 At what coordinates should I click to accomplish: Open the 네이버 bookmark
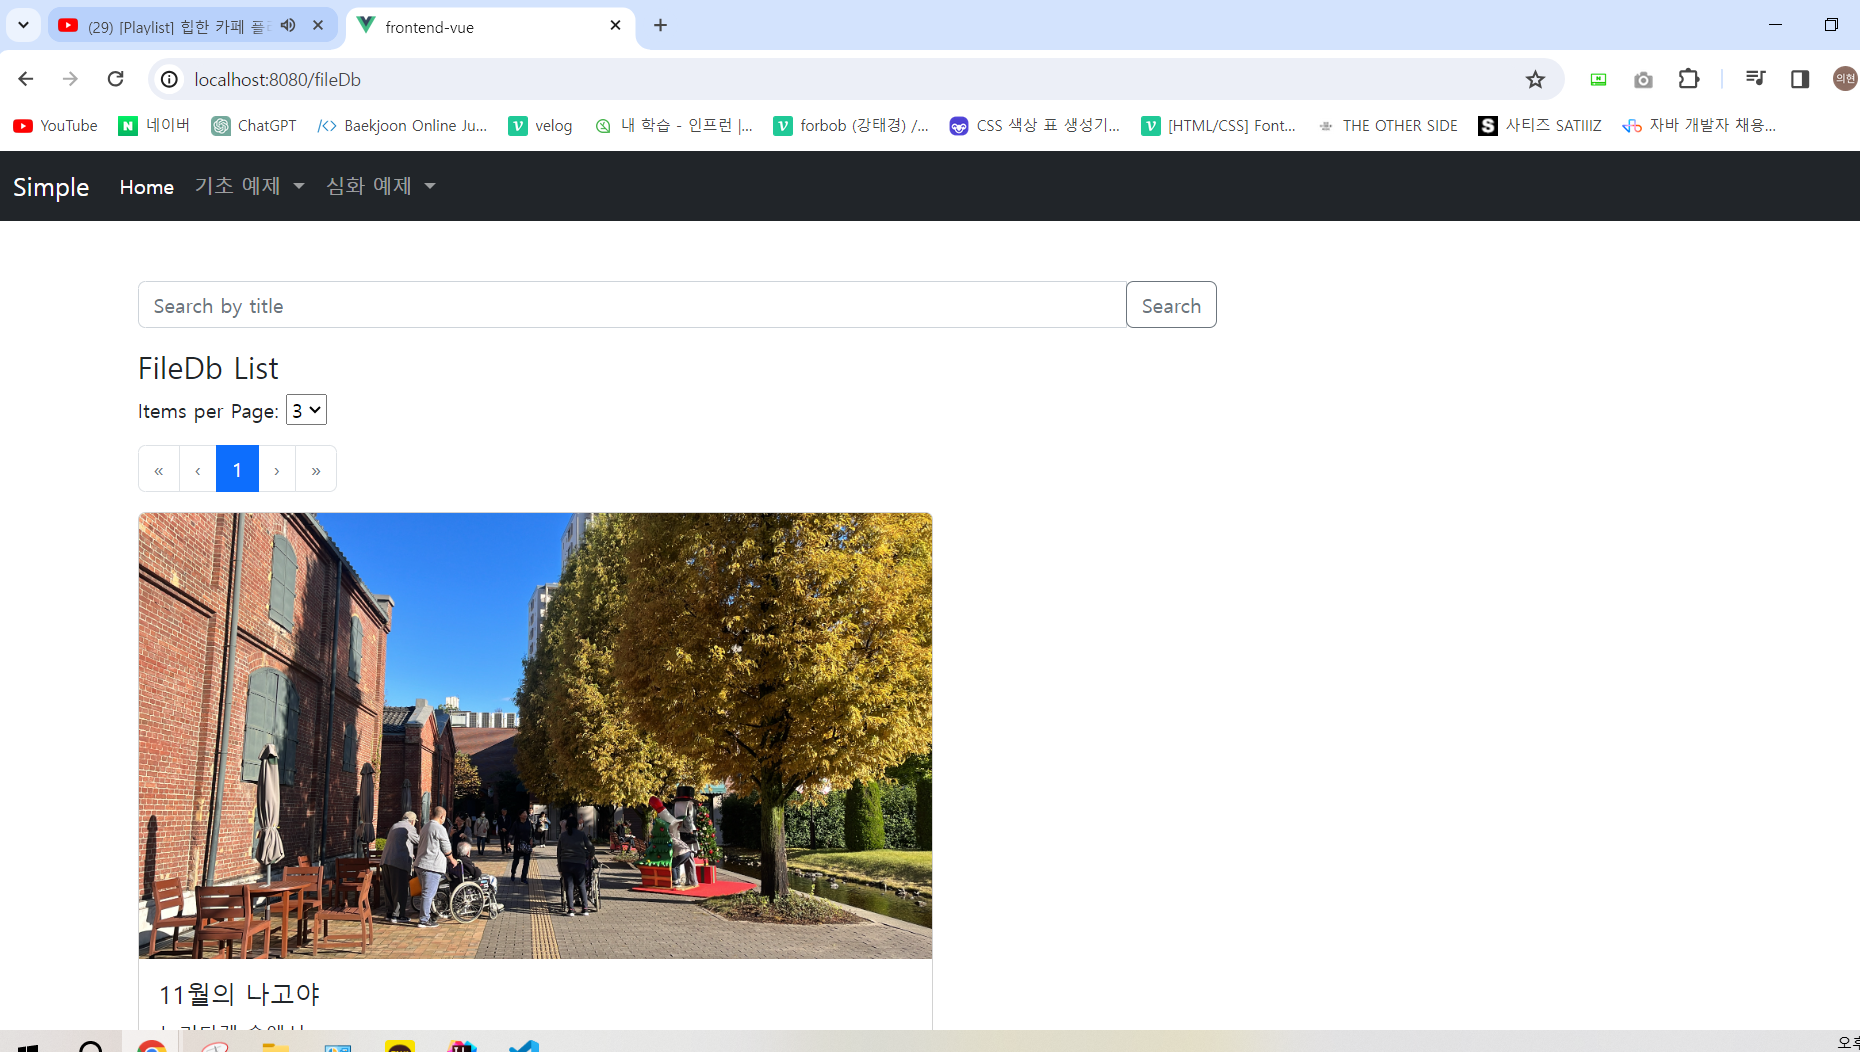click(x=154, y=125)
